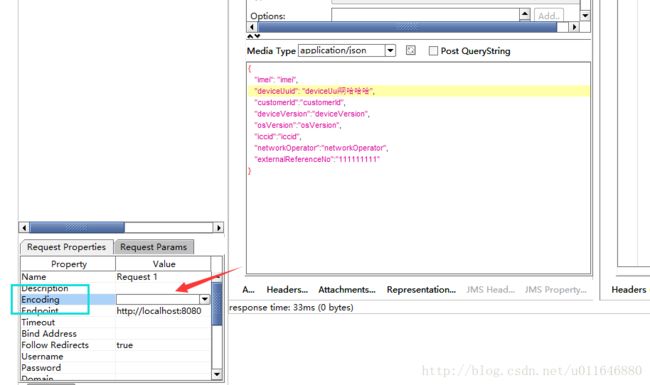Open the Headers tab below request body
Viewport: 650px width, 385px height.
(x=287, y=290)
